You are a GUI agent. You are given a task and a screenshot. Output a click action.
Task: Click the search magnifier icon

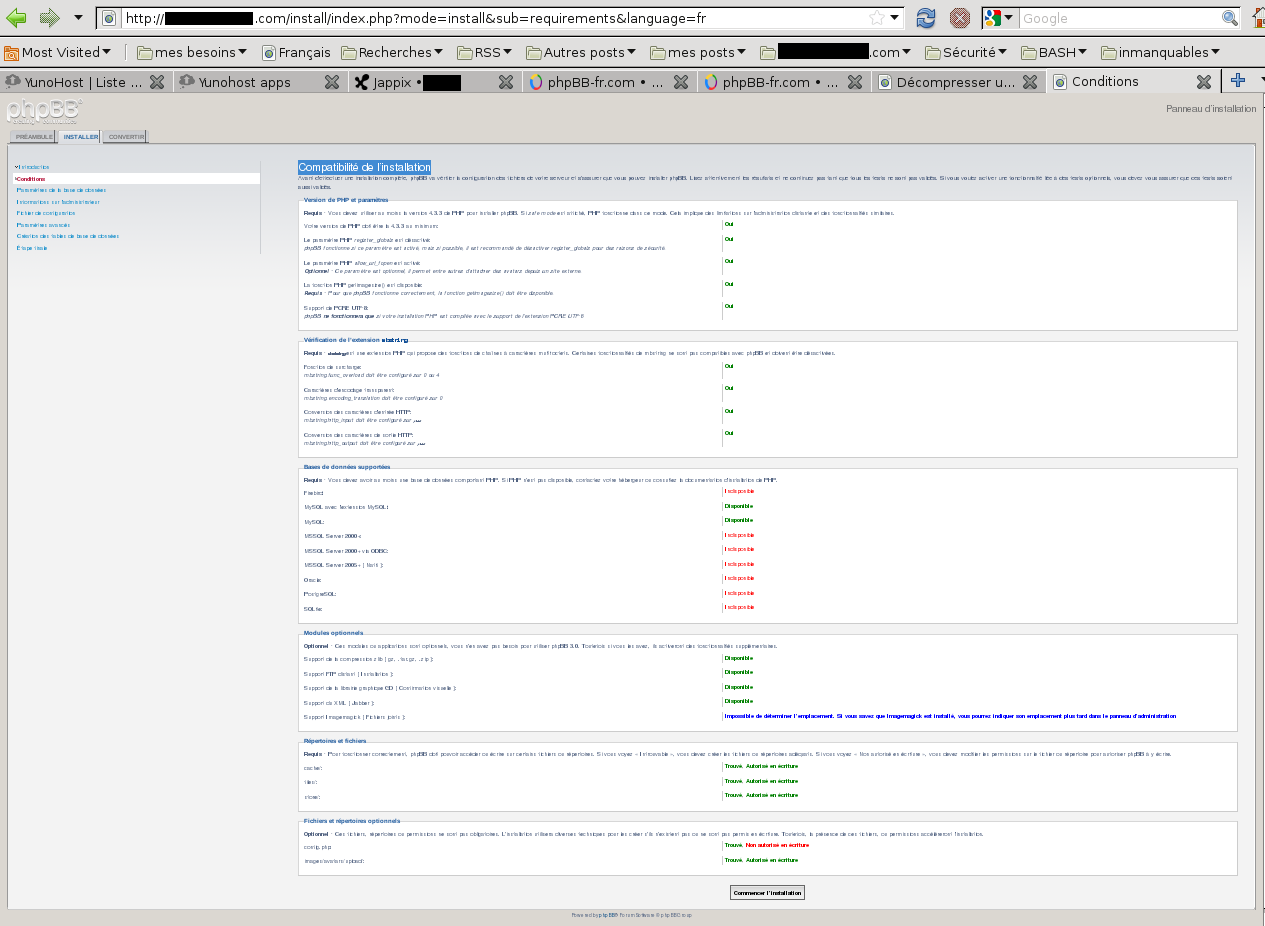coord(1230,18)
